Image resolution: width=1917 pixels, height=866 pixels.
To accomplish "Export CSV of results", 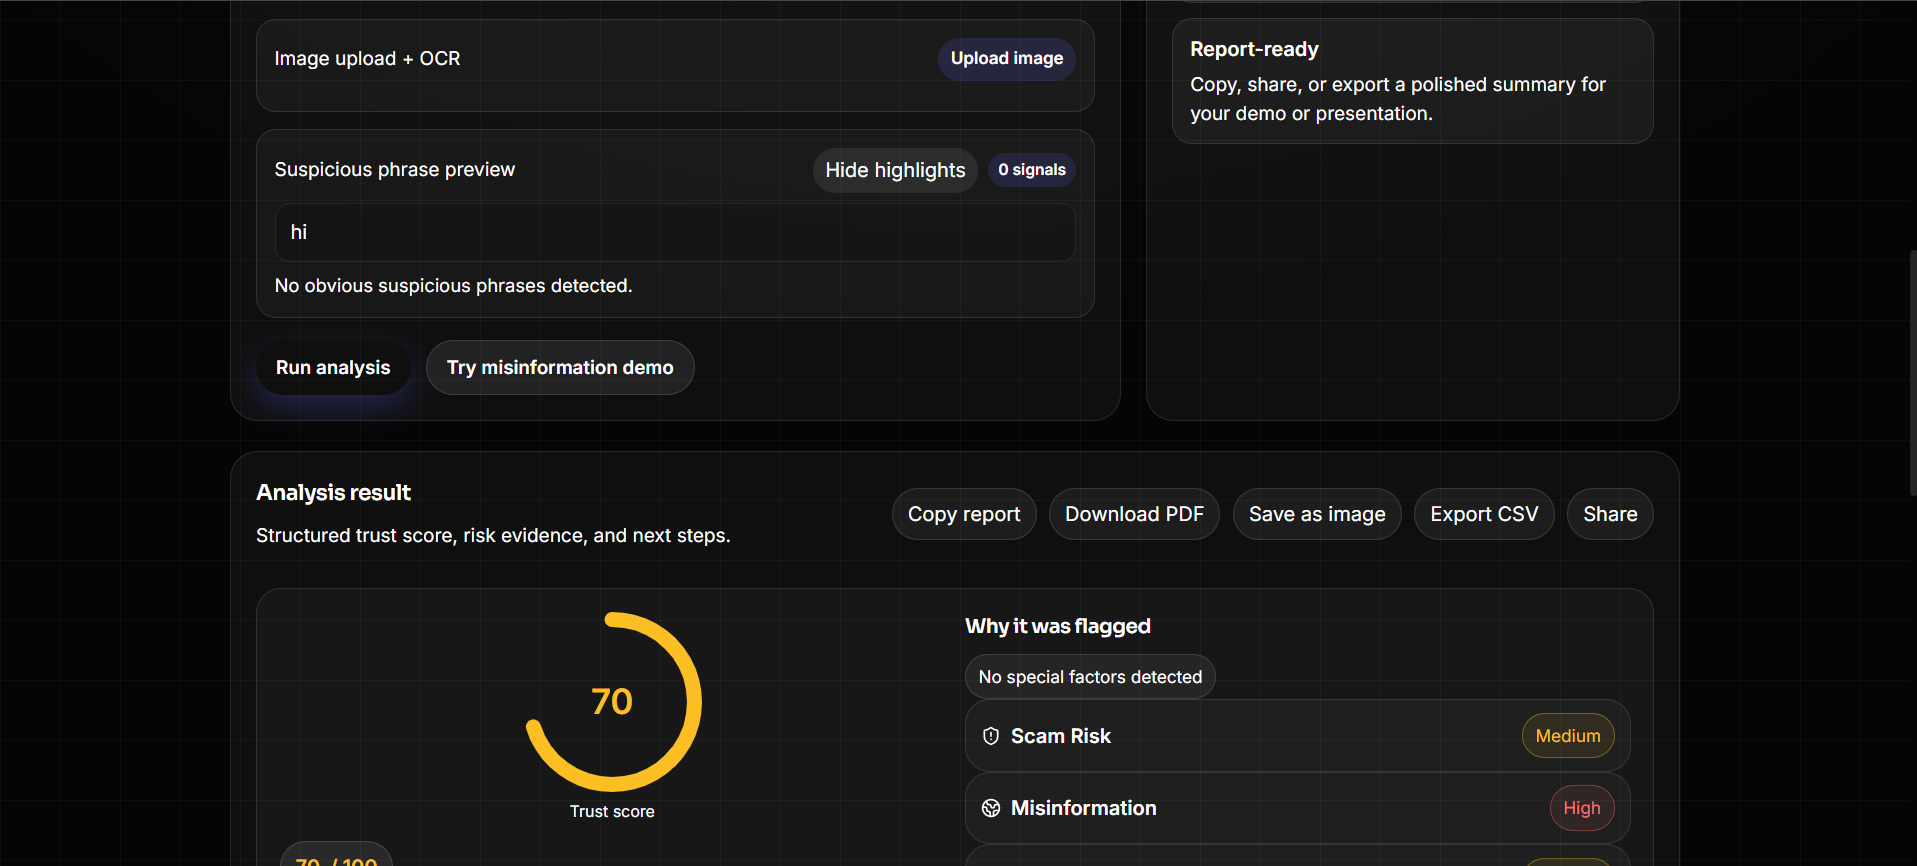I will click(1484, 514).
